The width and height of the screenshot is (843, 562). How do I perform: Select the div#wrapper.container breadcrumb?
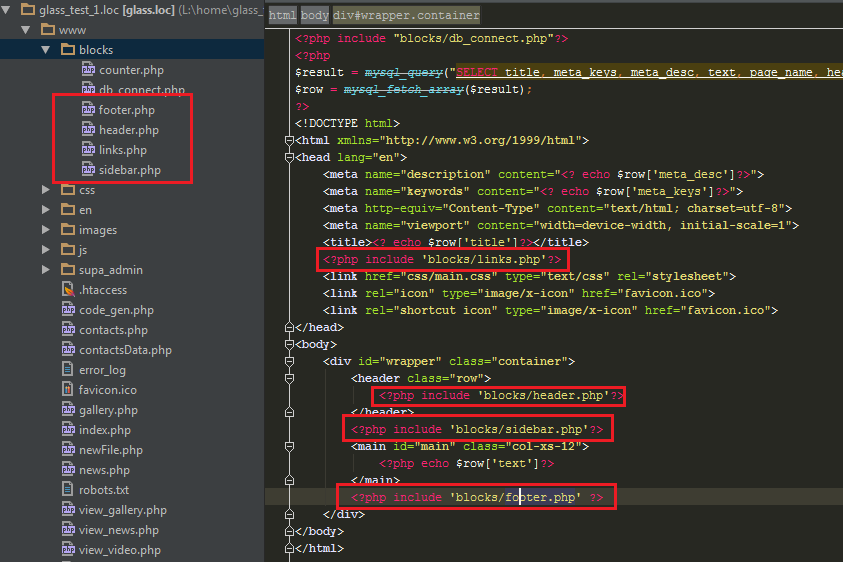[x=407, y=16]
